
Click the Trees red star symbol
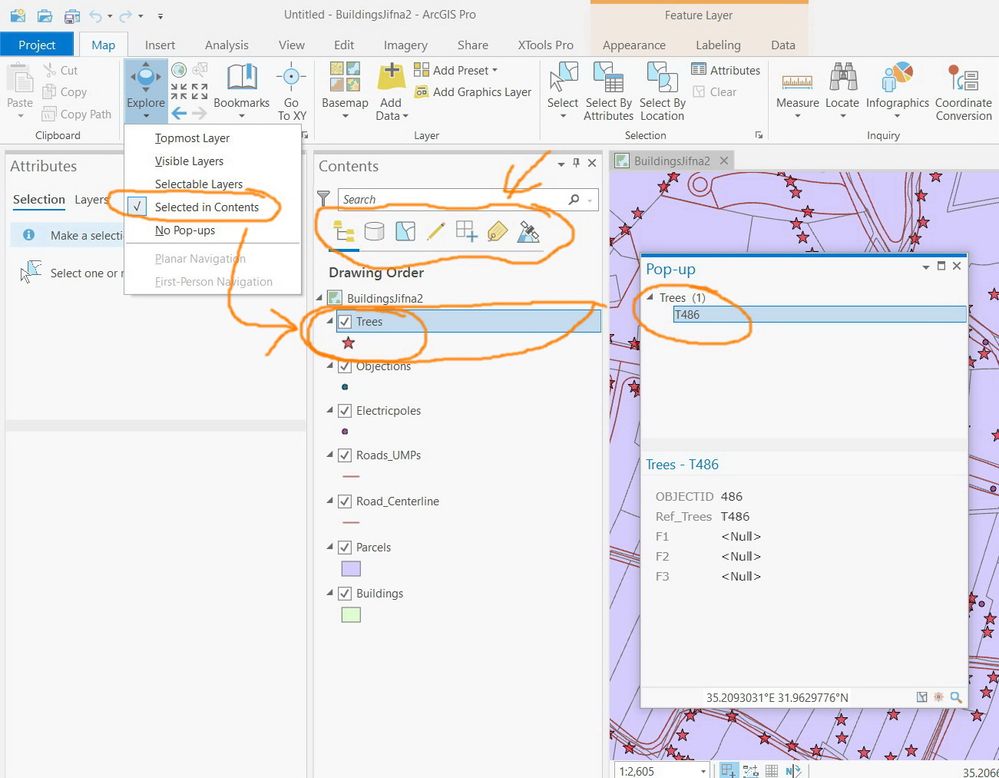tap(348, 343)
